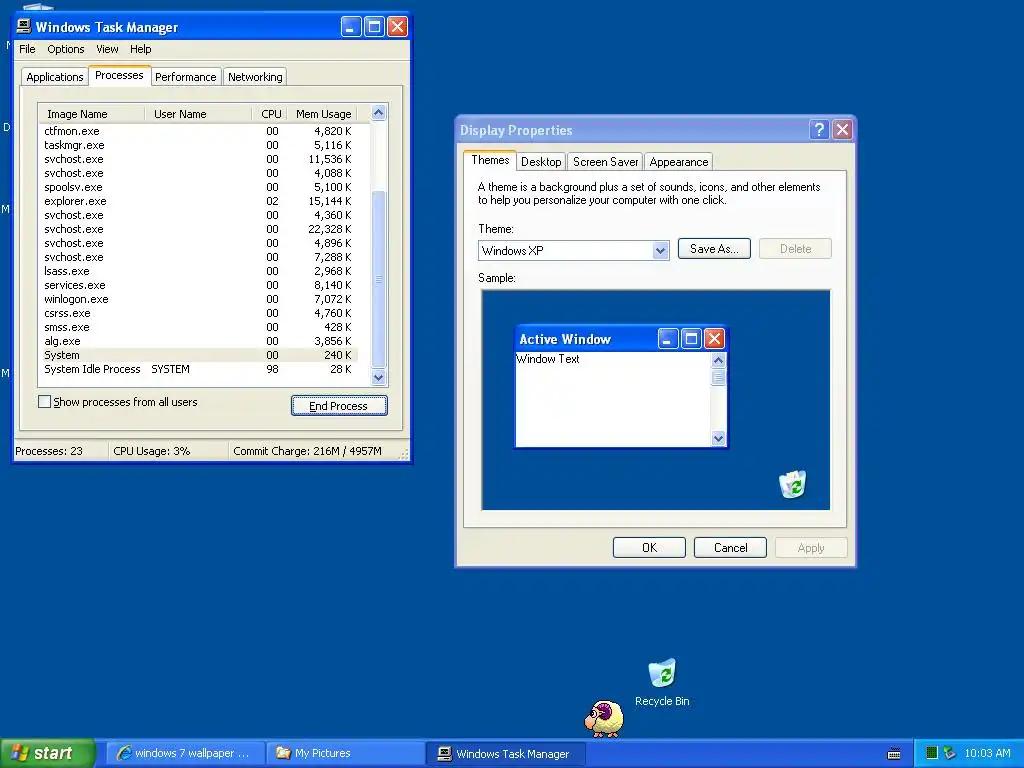Click the windows 7 wallpaper taskbar button
Image resolution: width=1024 pixels, height=768 pixels.
[185, 754]
